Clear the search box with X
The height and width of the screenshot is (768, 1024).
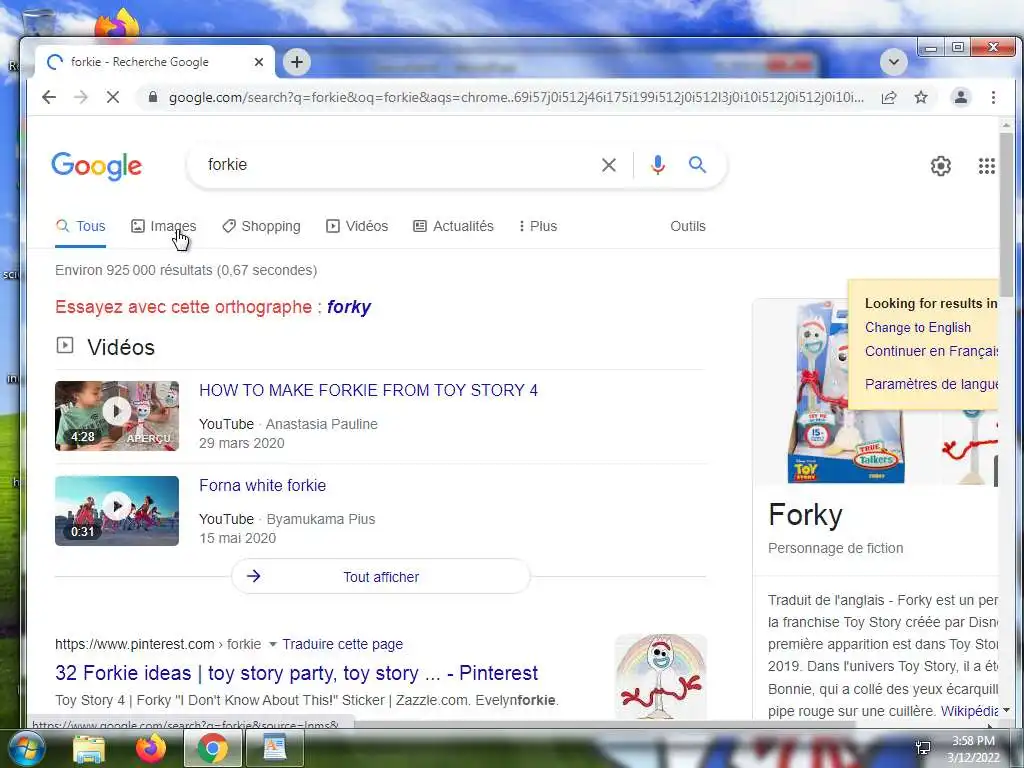[609, 165]
